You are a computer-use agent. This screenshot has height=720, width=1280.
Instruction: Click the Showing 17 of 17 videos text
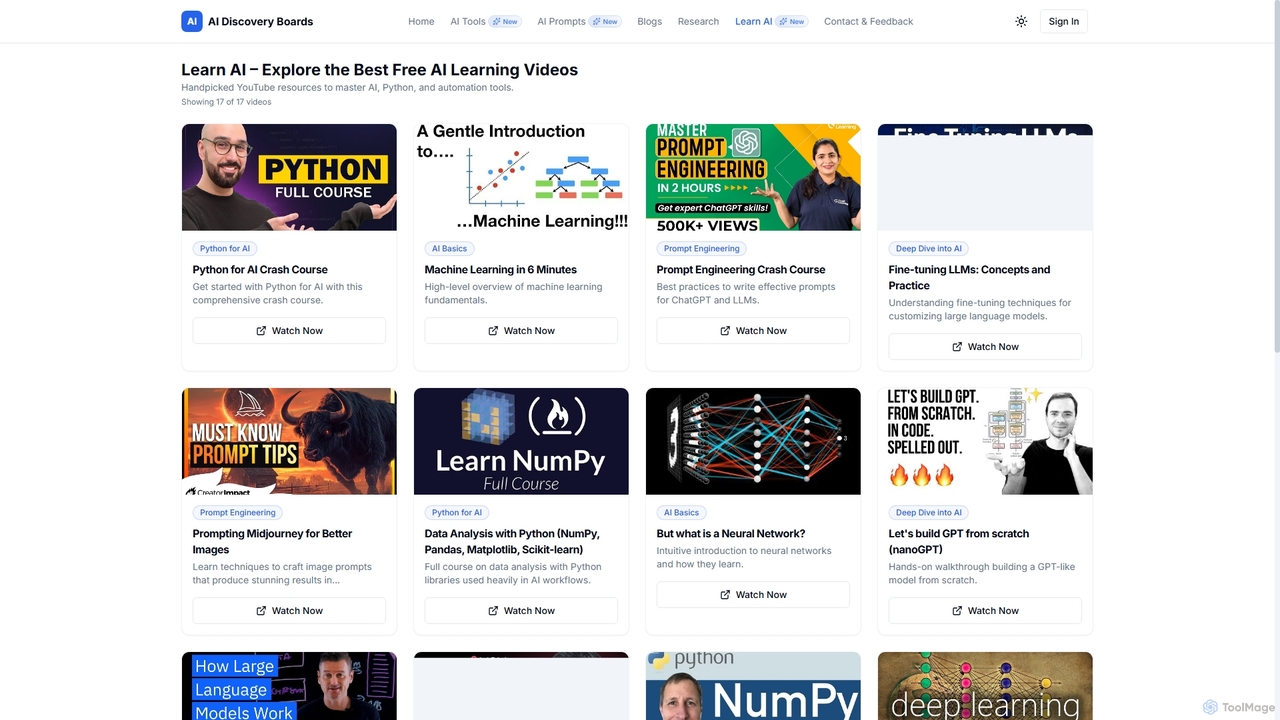click(226, 102)
